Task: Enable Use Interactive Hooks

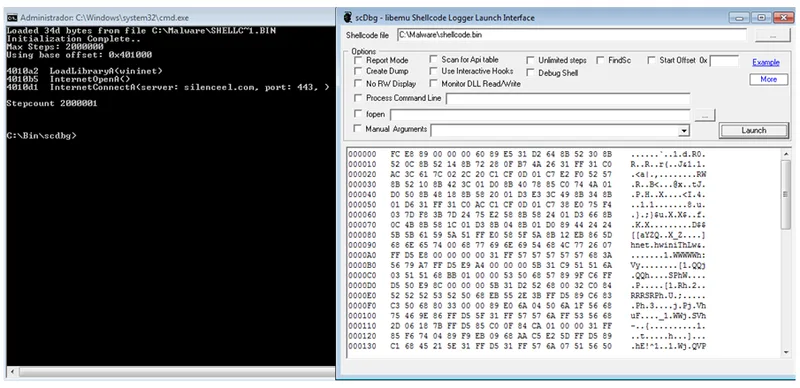Action: [433, 71]
